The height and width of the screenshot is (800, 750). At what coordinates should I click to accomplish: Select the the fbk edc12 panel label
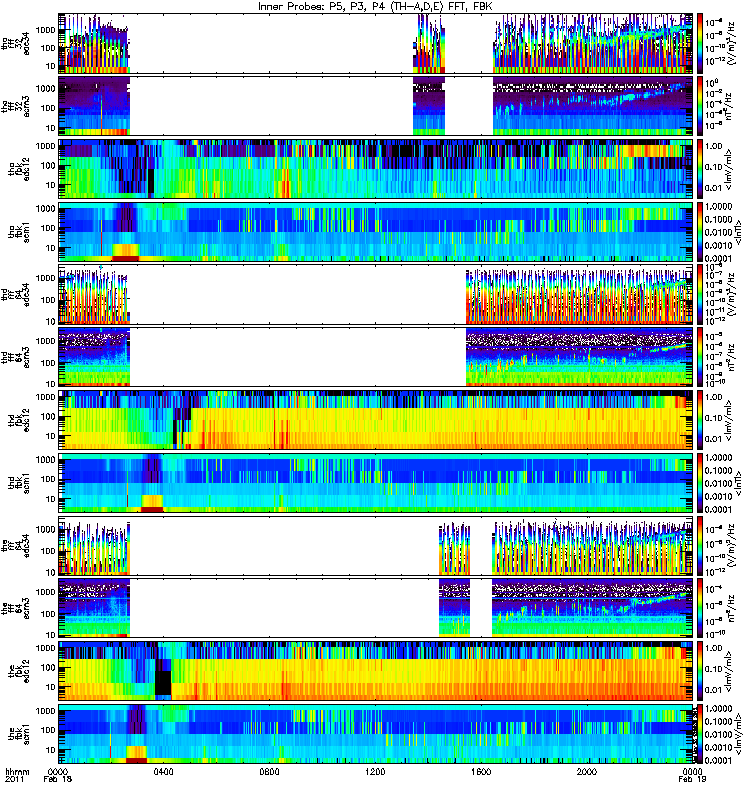click(19, 671)
